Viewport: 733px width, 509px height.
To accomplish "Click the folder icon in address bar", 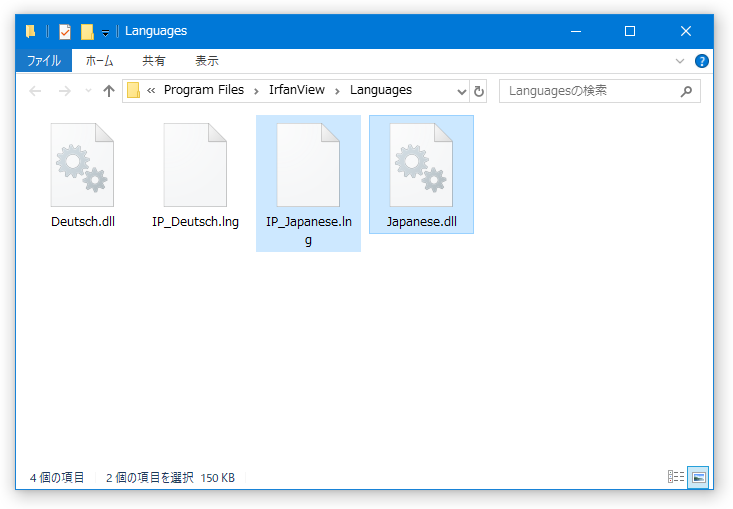I will point(133,90).
